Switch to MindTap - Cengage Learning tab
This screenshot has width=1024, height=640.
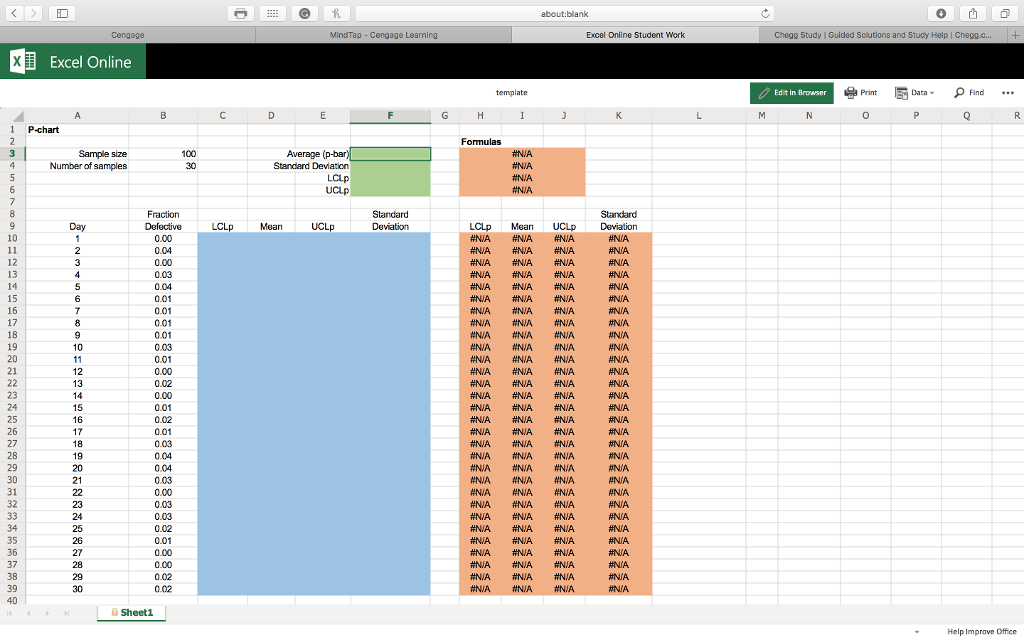coord(383,35)
